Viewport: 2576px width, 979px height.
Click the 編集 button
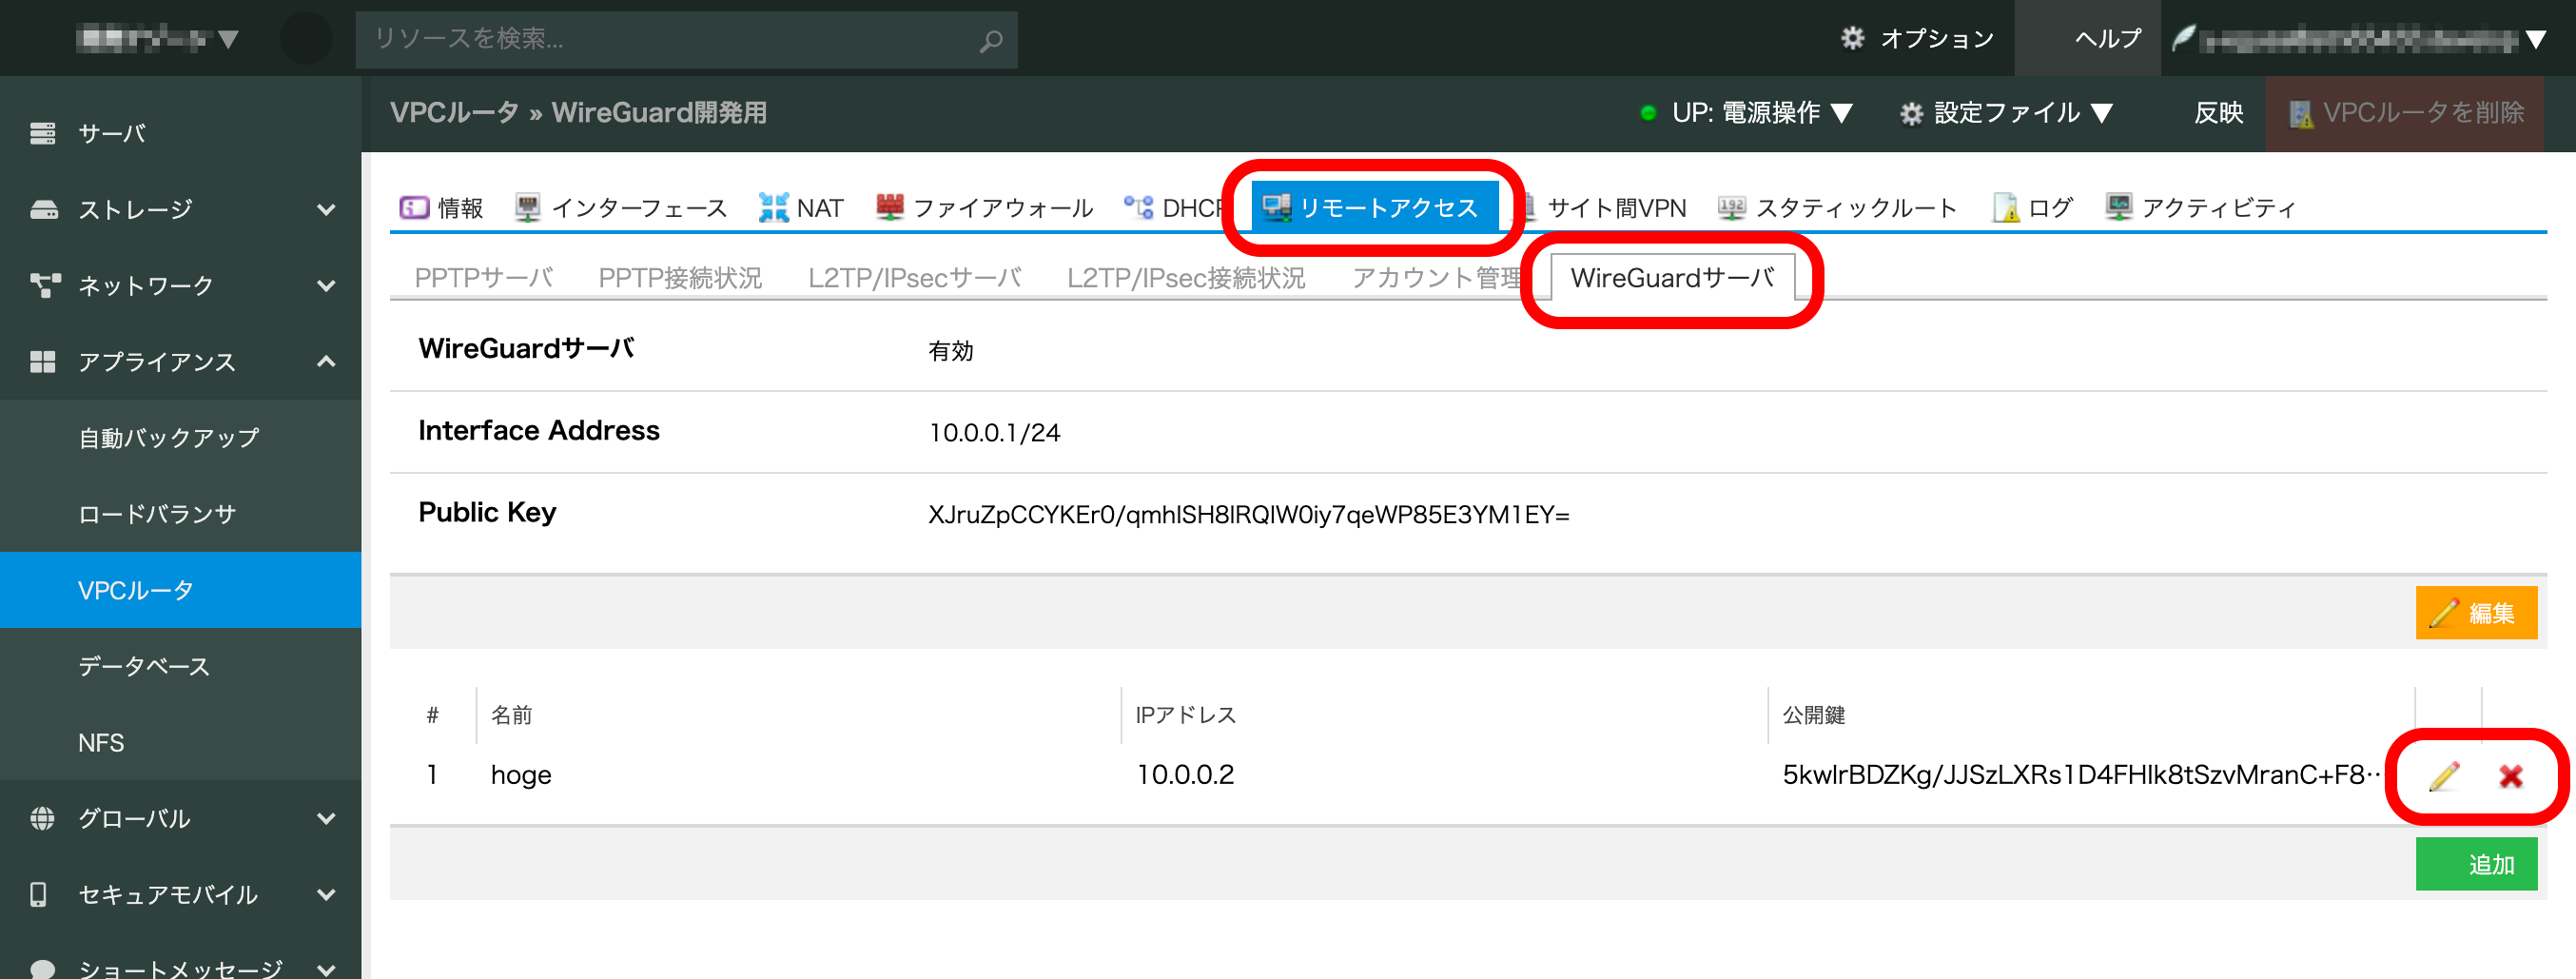point(2477,612)
